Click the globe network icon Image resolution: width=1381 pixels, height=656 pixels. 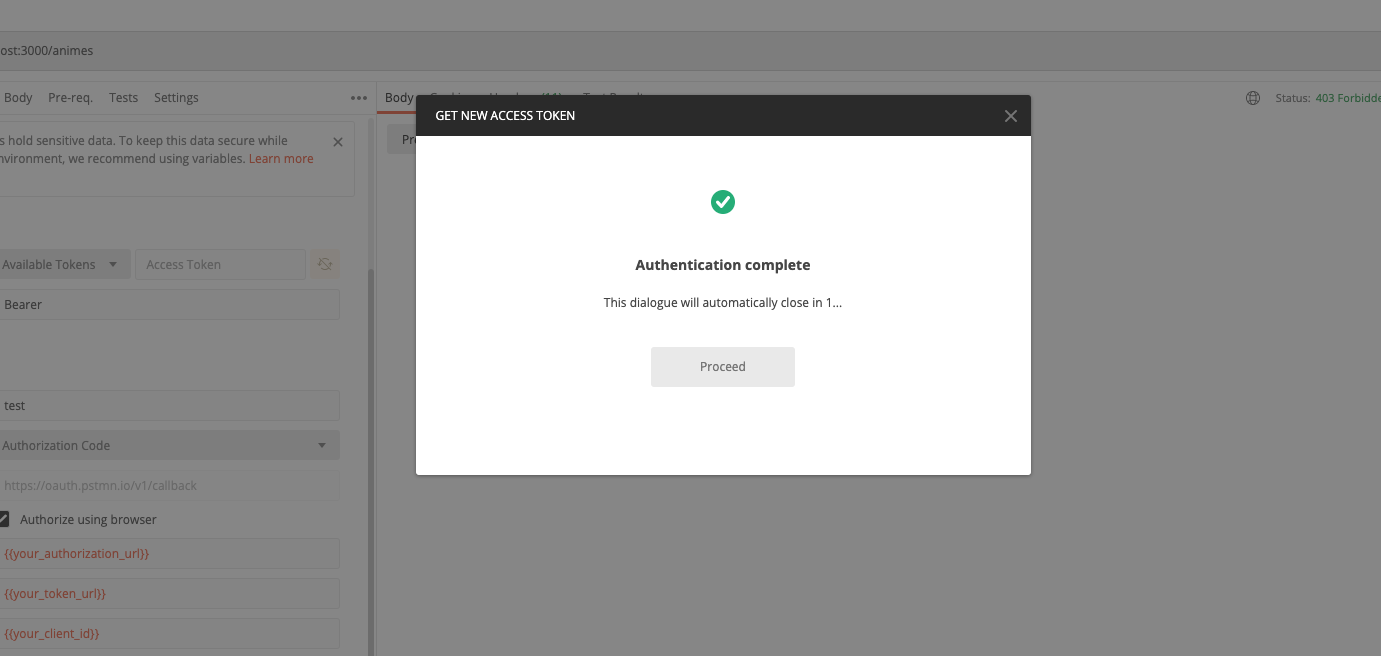(x=1252, y=98)
